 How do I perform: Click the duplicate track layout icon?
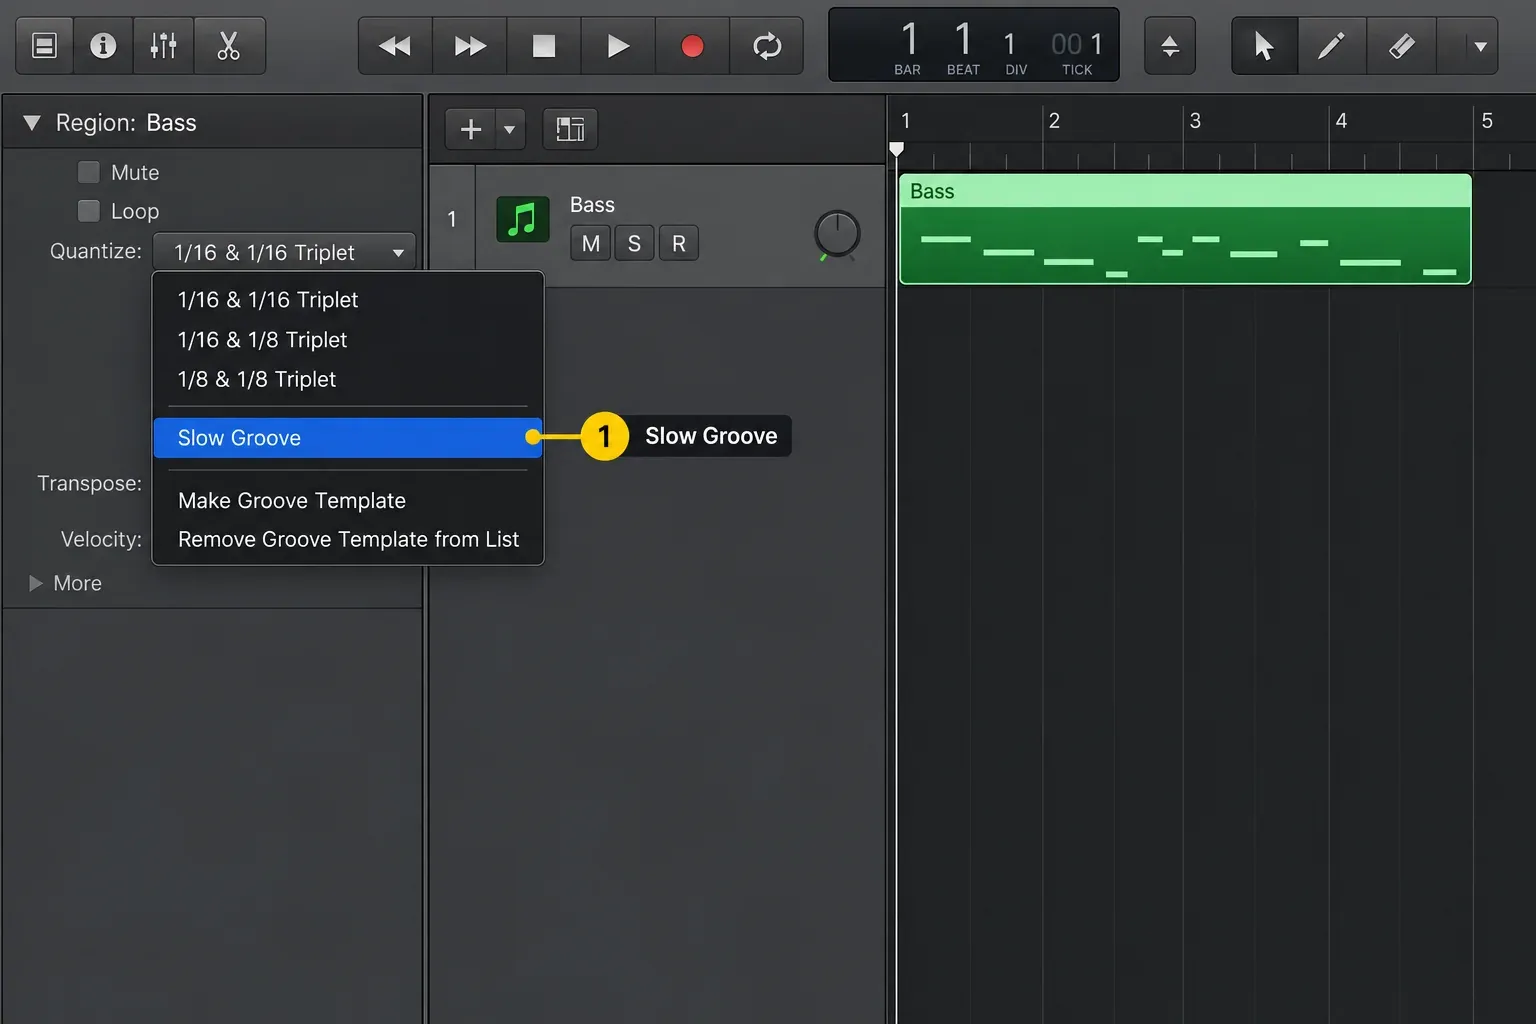point(570,129)
